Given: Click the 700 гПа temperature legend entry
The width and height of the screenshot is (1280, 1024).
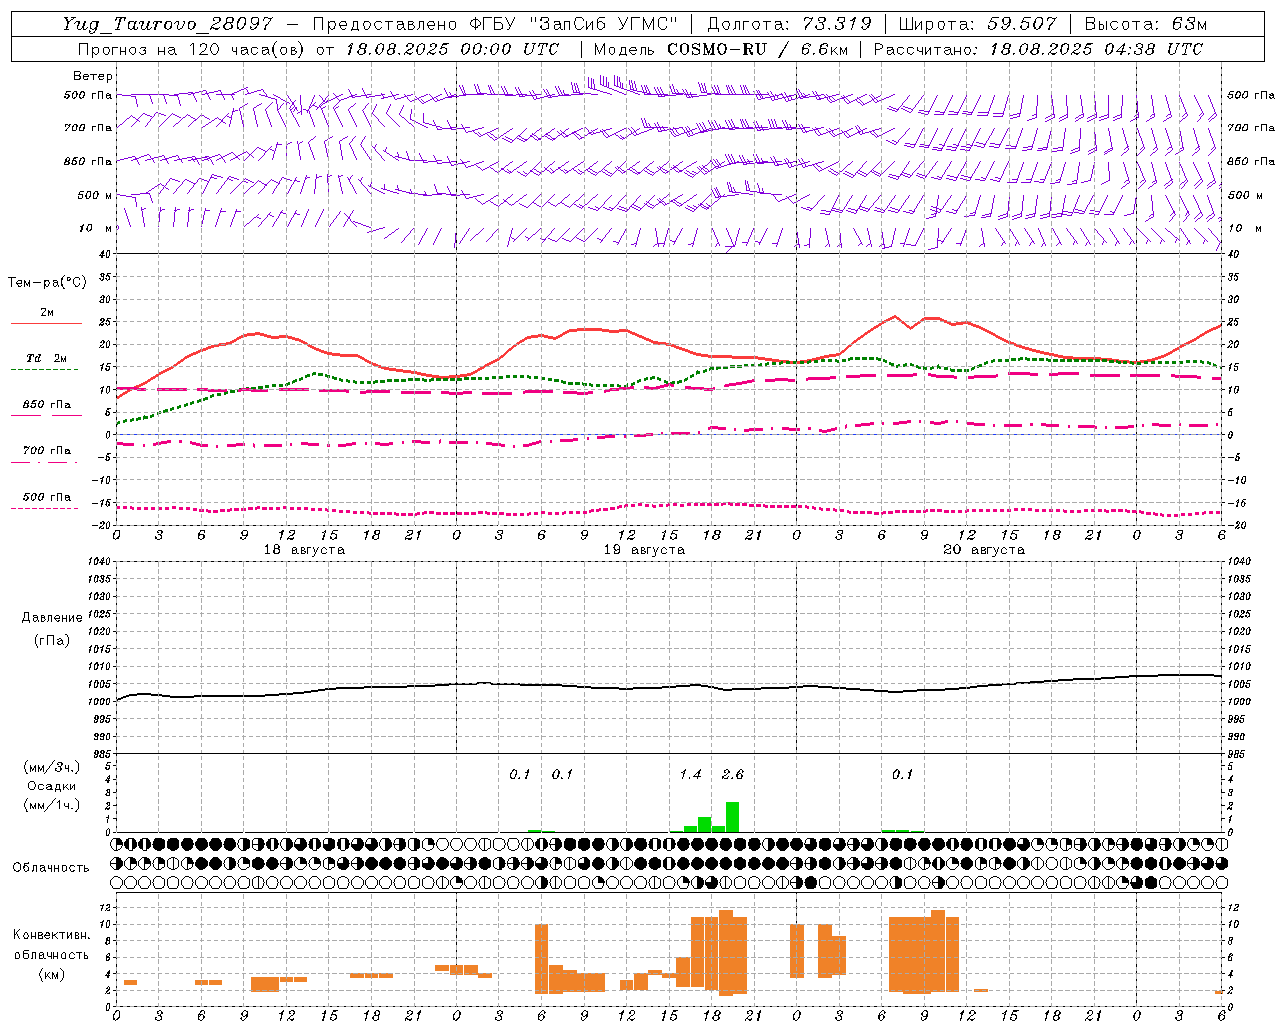Looking at the screenshot, I should (x=47, y=450).
